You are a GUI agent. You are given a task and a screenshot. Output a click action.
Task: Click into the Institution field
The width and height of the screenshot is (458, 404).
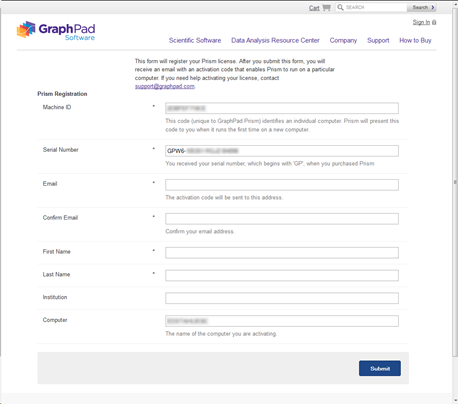coord(282,298)
